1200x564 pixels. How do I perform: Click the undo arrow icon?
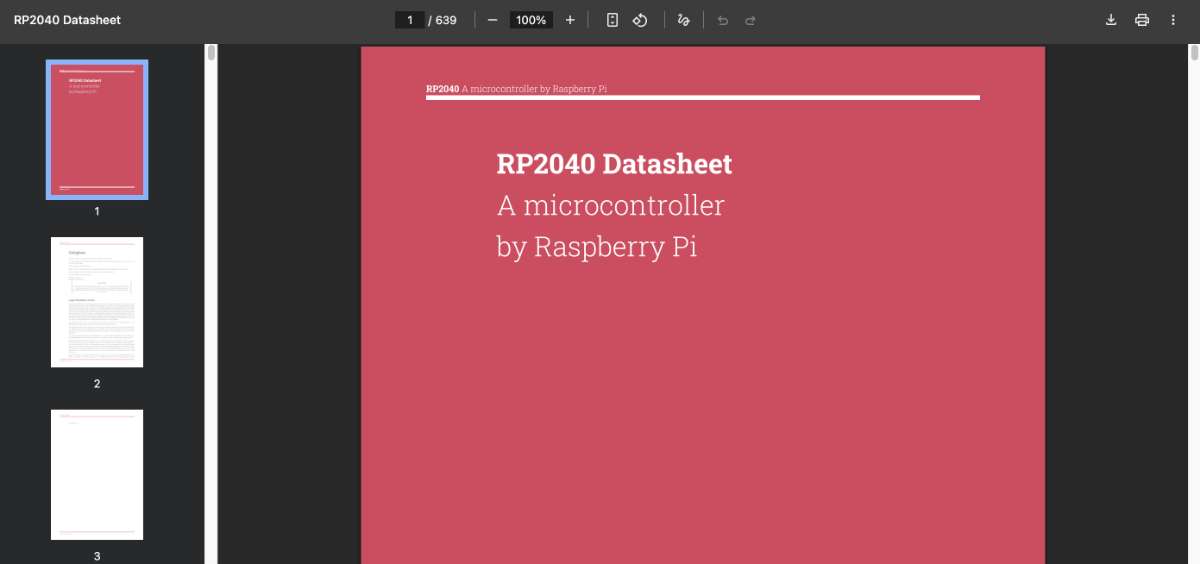pyautogui.click(x=723, y=20)
